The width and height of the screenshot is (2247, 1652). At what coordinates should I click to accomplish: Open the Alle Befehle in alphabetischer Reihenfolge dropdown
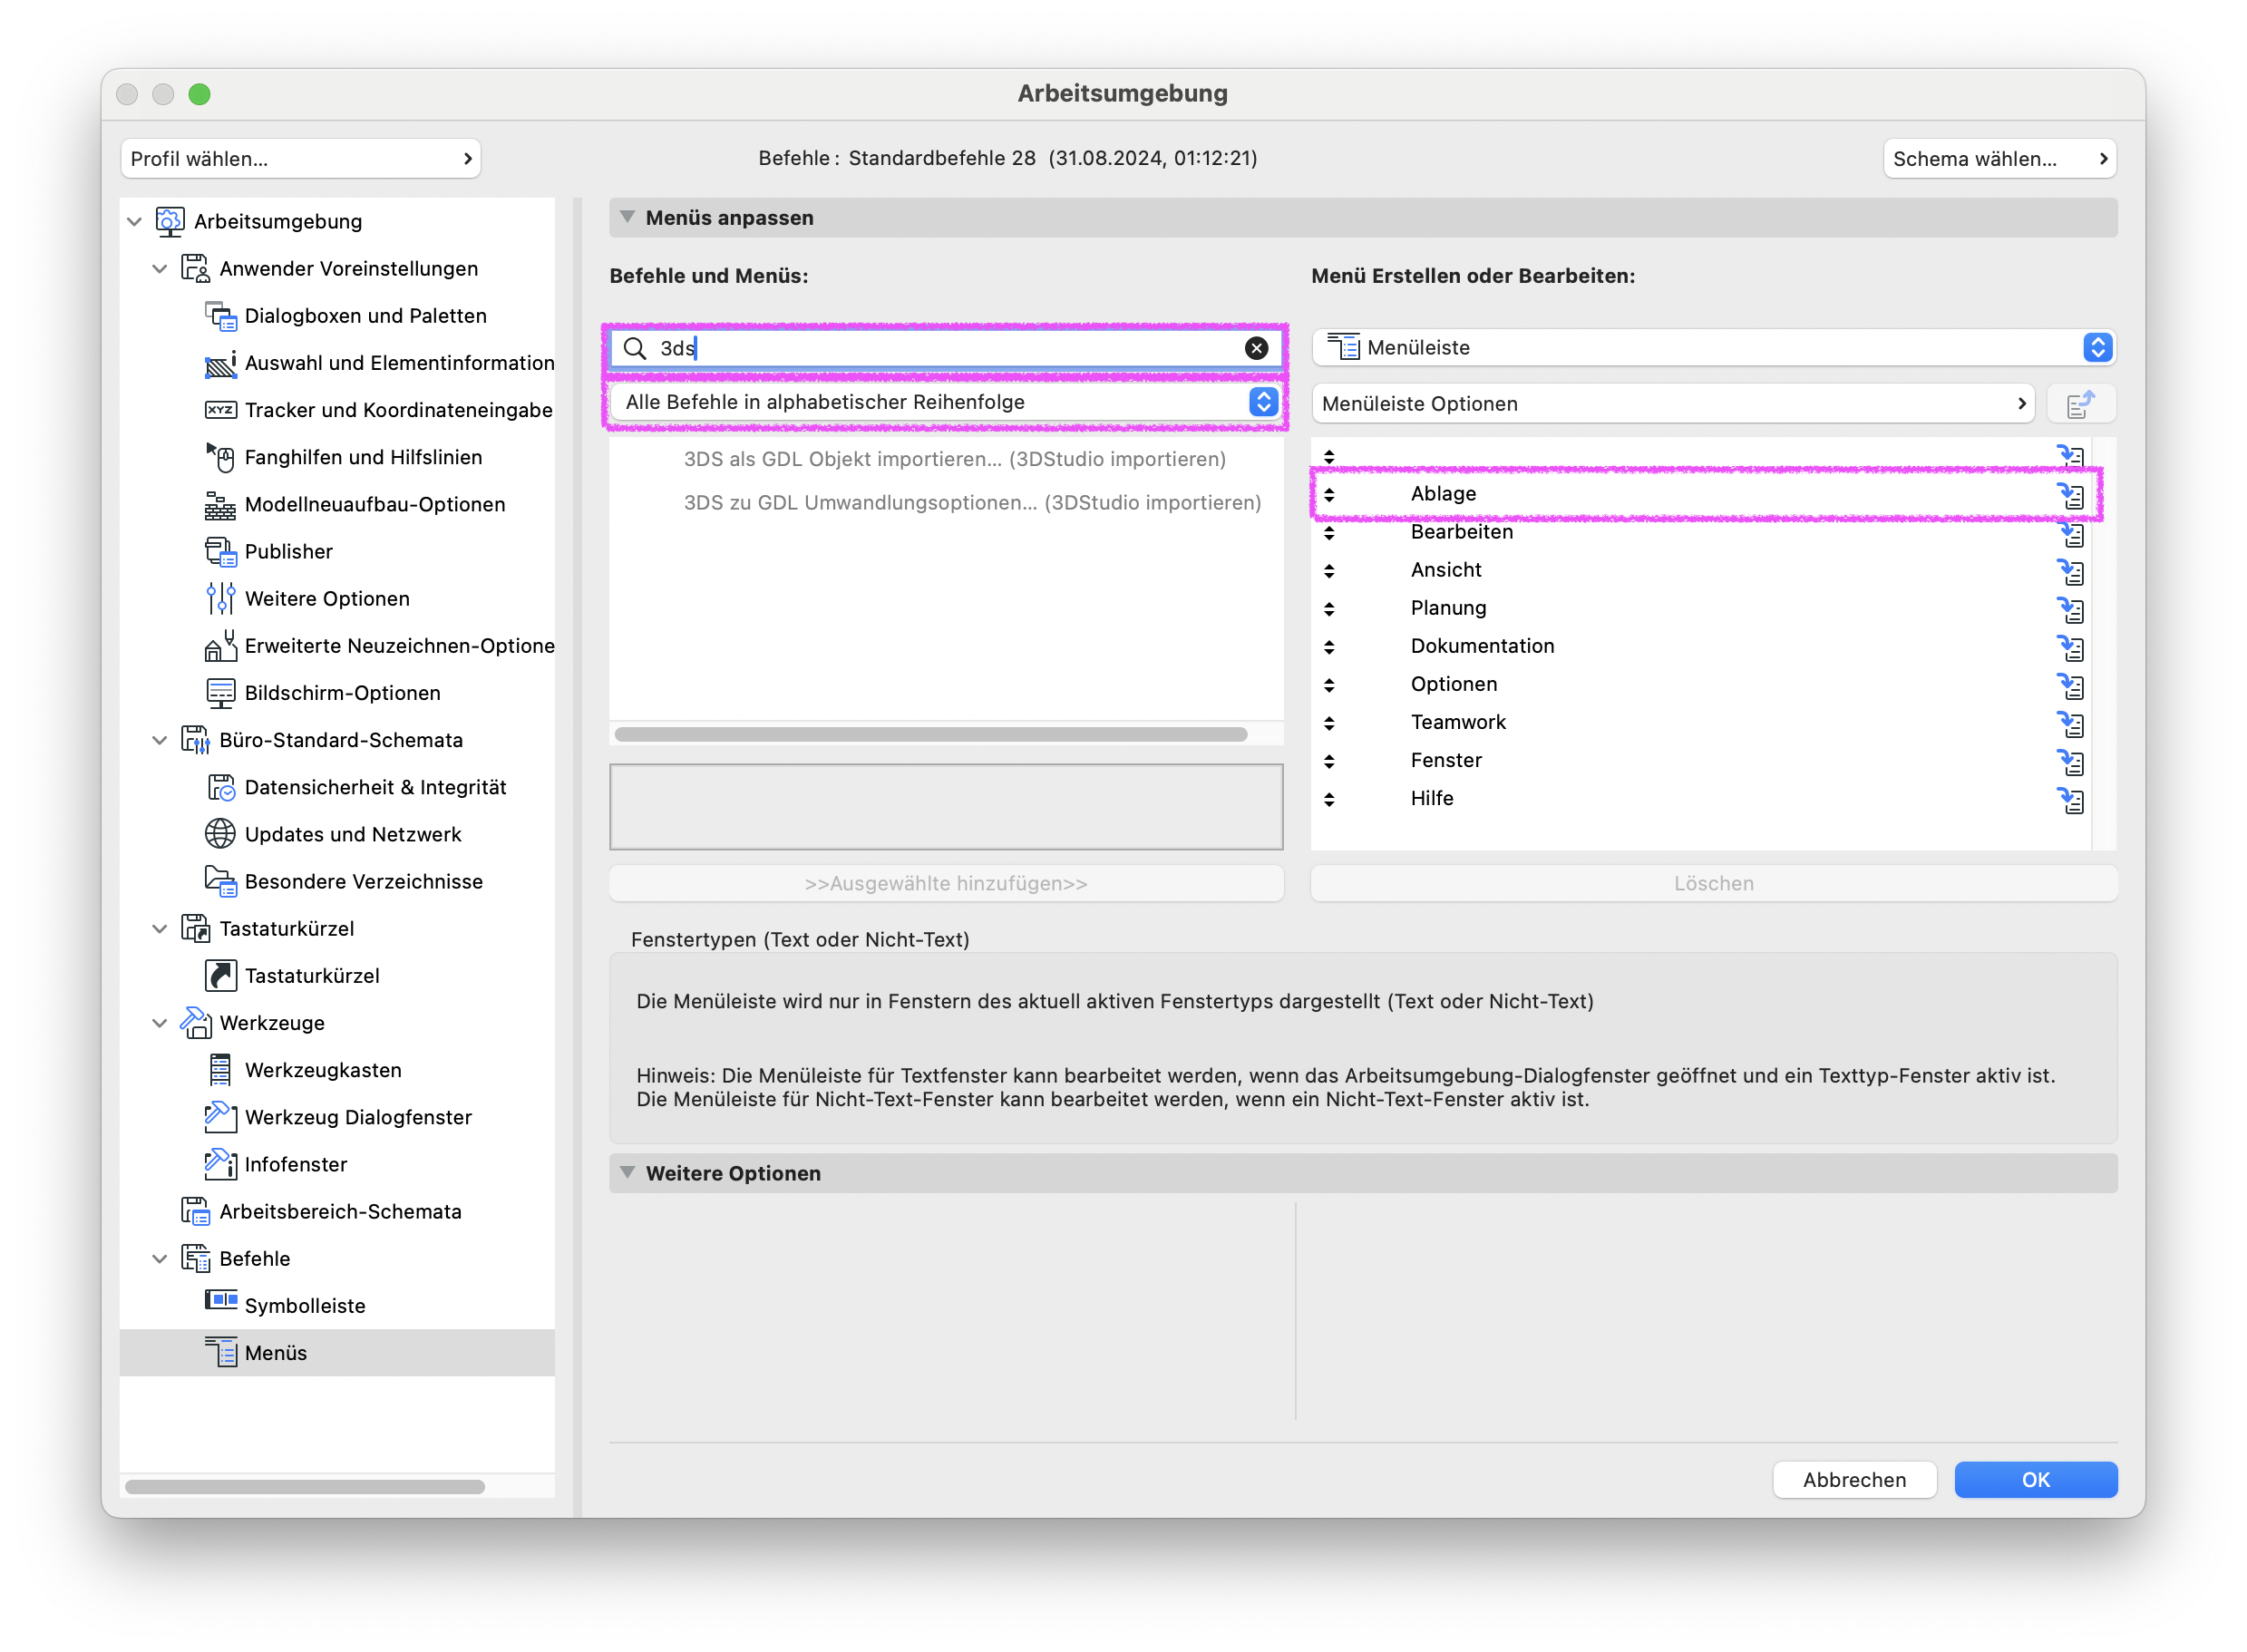click(x=946, y=402)
